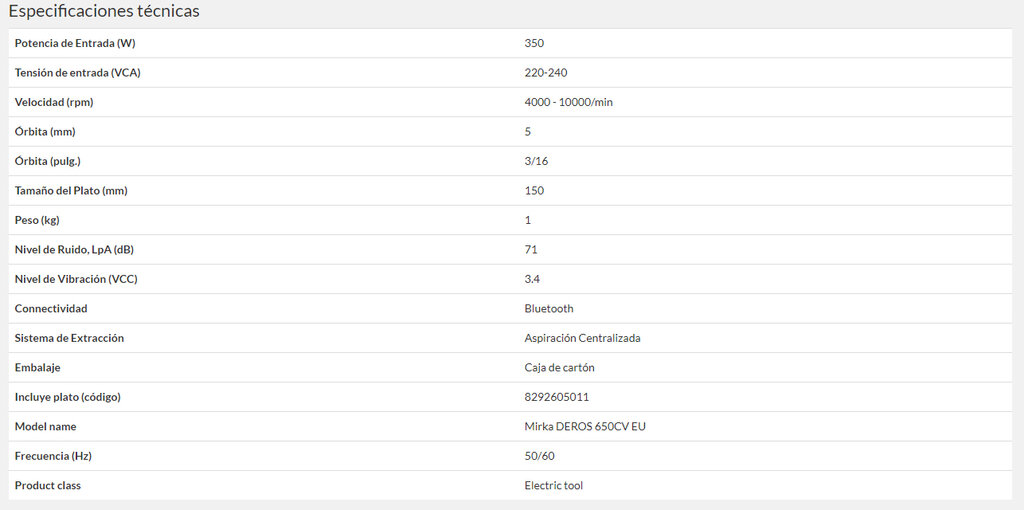1024x510 pixels.
Task: Select the plate code 8292605011
Action: (556, 397)
